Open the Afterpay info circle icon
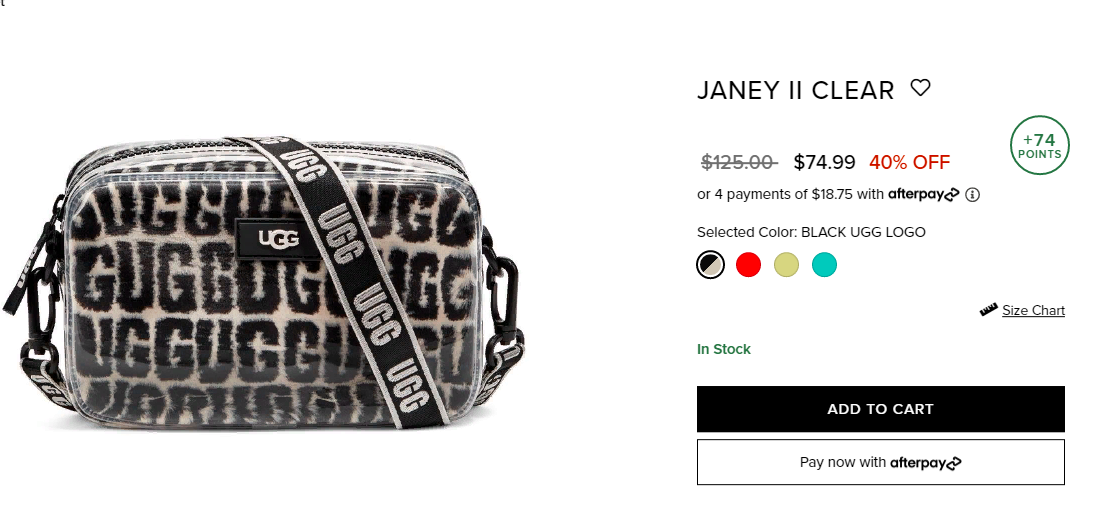 [x=972, y=195]
